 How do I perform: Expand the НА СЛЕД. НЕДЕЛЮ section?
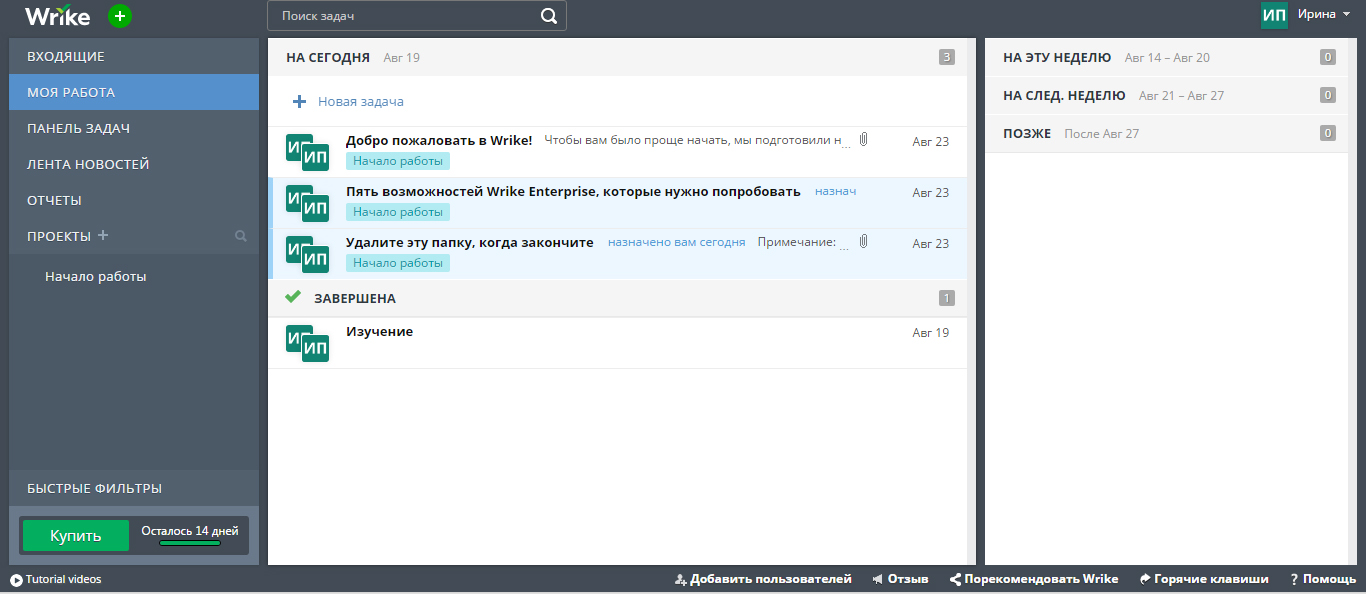tap(1166, 96)
